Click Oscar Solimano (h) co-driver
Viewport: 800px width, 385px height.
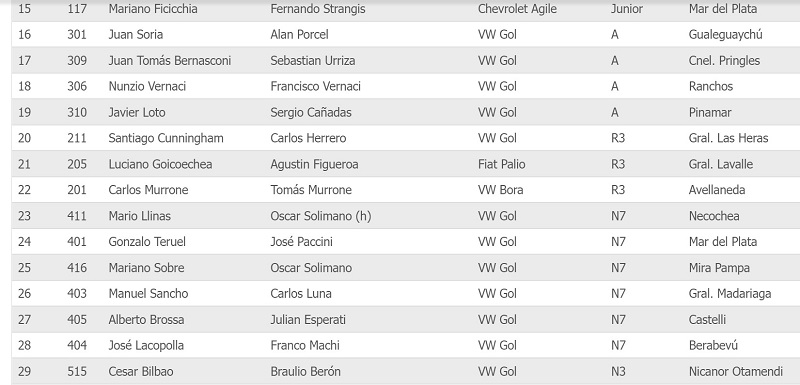click(321, 216)
